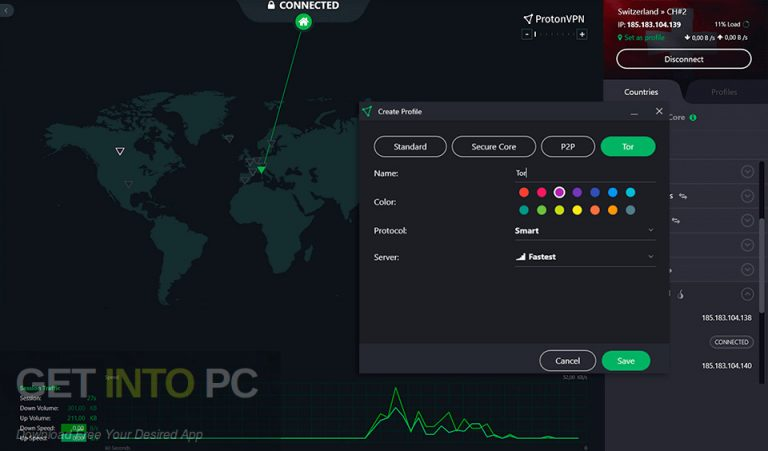The height and width of the screenshot is (451, 768).
Task: Choose the Standard profile type
Action: pos(410,146)
